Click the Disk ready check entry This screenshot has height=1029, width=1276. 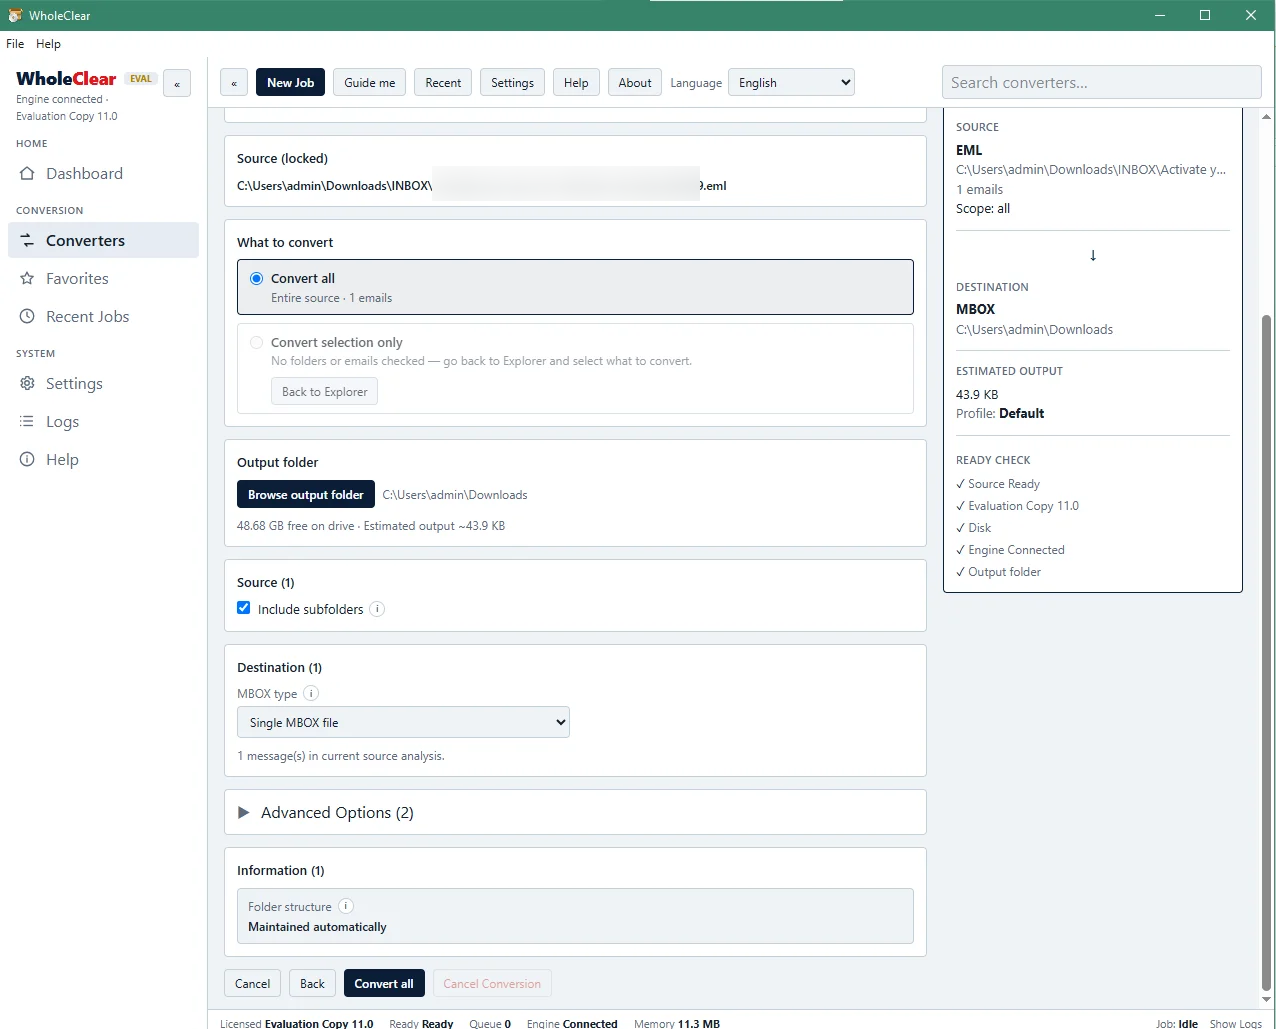(x=974, y=528)
